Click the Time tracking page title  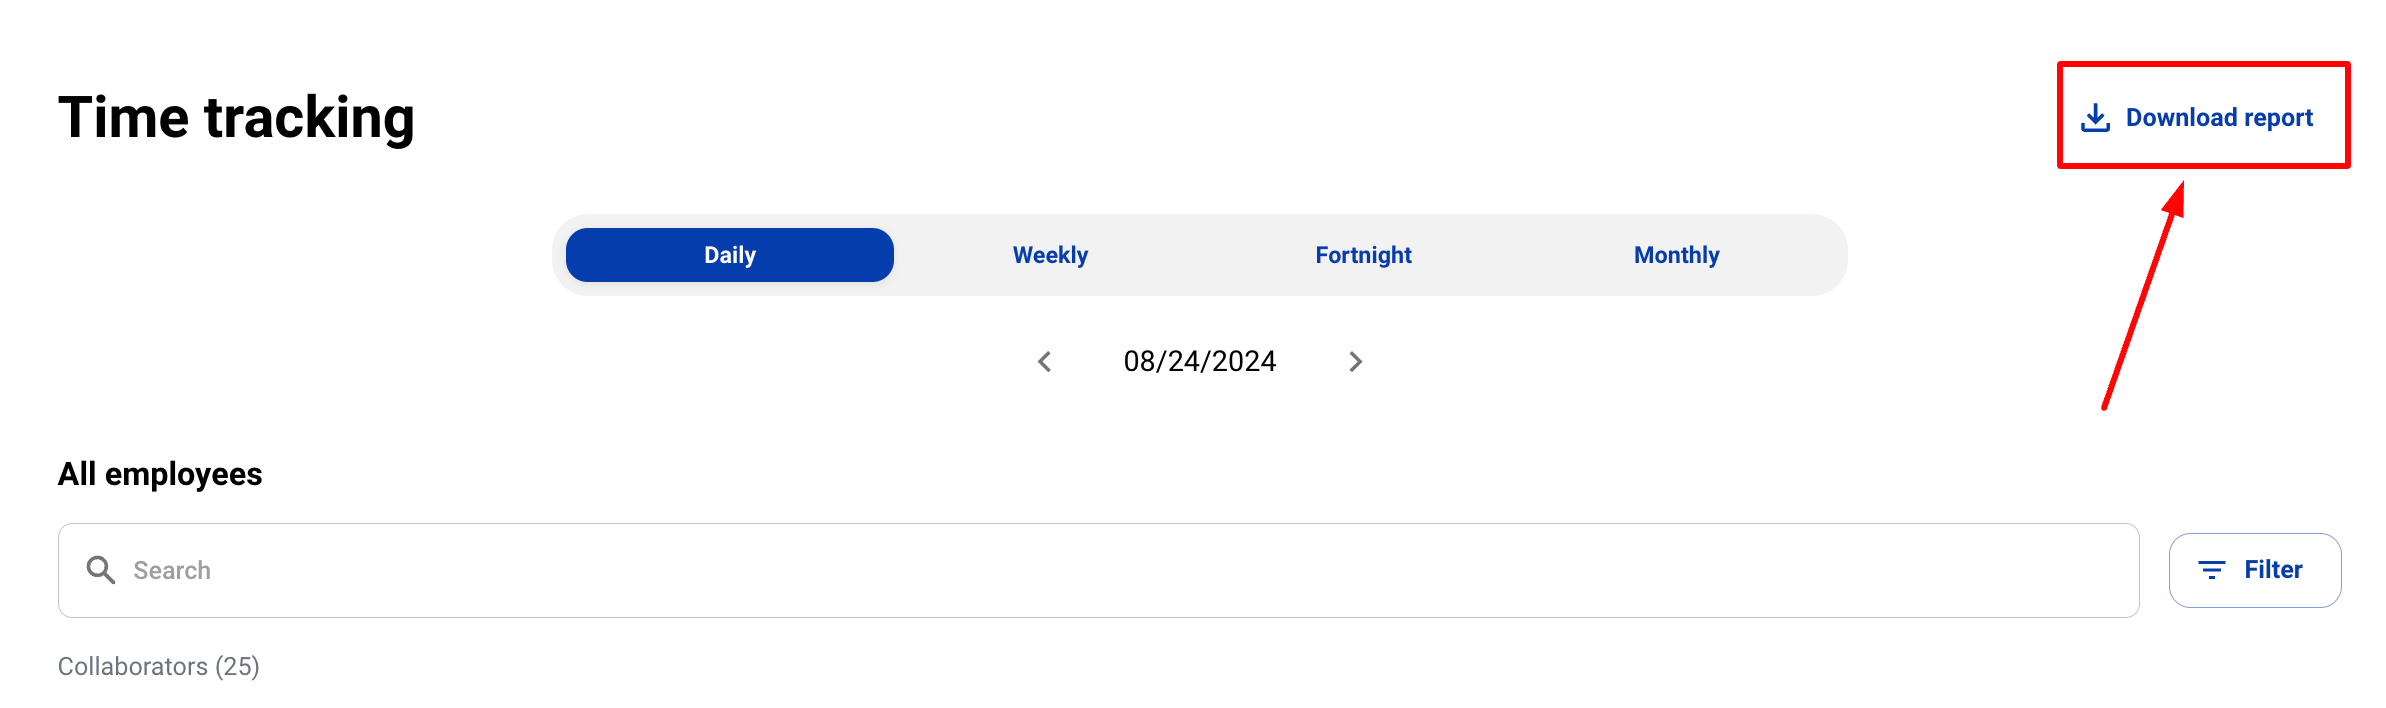(236, 118)
